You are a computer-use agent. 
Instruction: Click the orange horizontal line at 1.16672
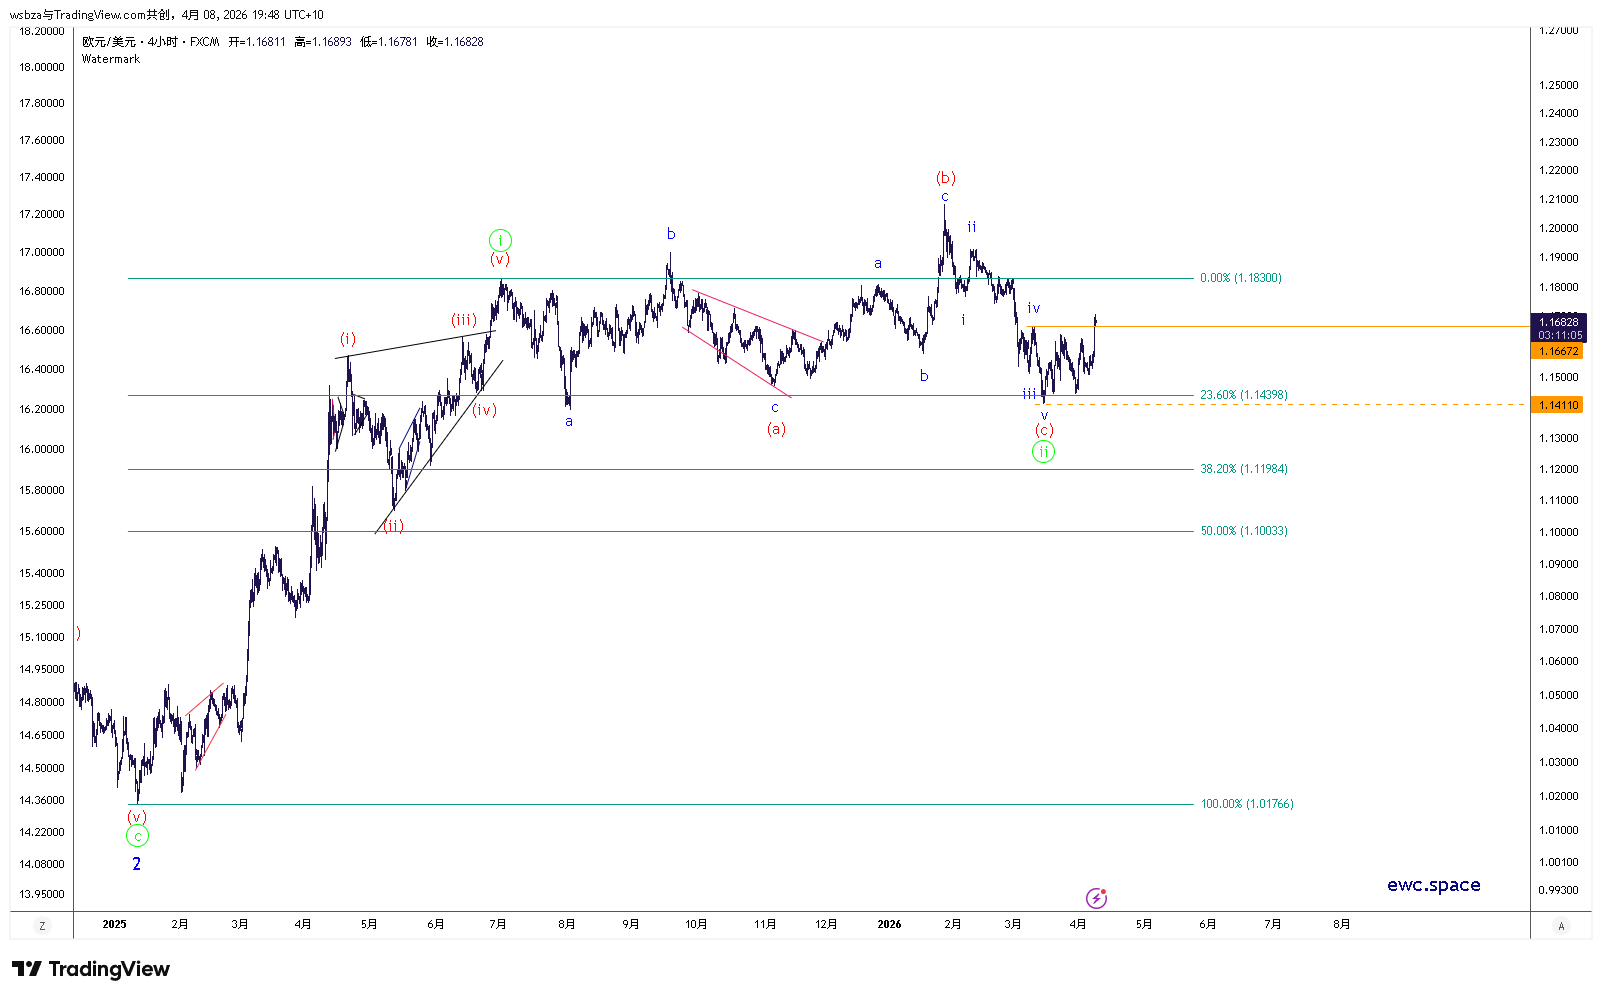[1278, 327]
